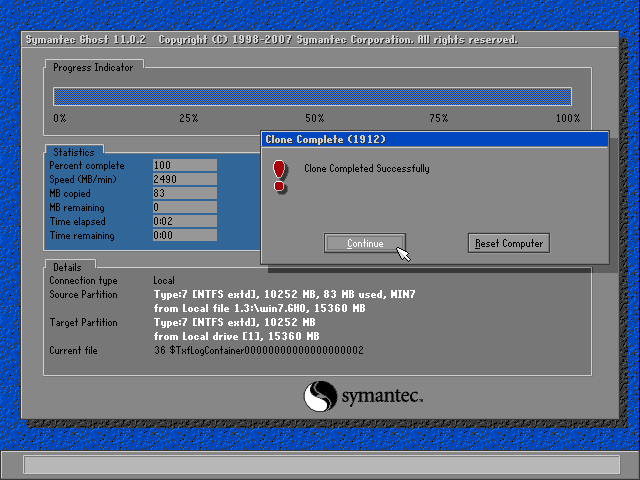
Task: Click the MB remaining value field
Action: pos(184,207)
